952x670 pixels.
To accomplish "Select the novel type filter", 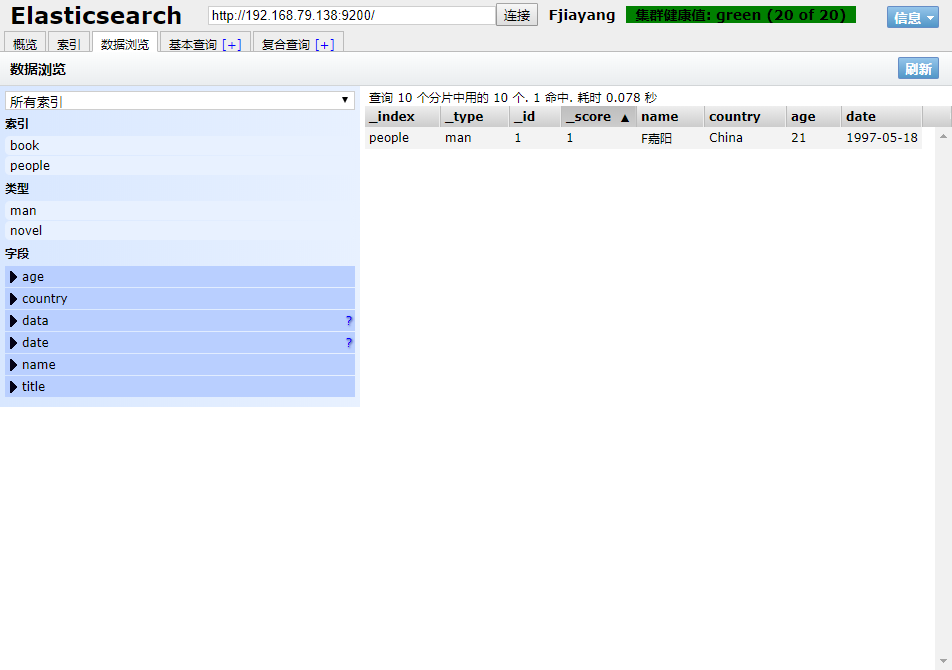I will tap(26, 231).
